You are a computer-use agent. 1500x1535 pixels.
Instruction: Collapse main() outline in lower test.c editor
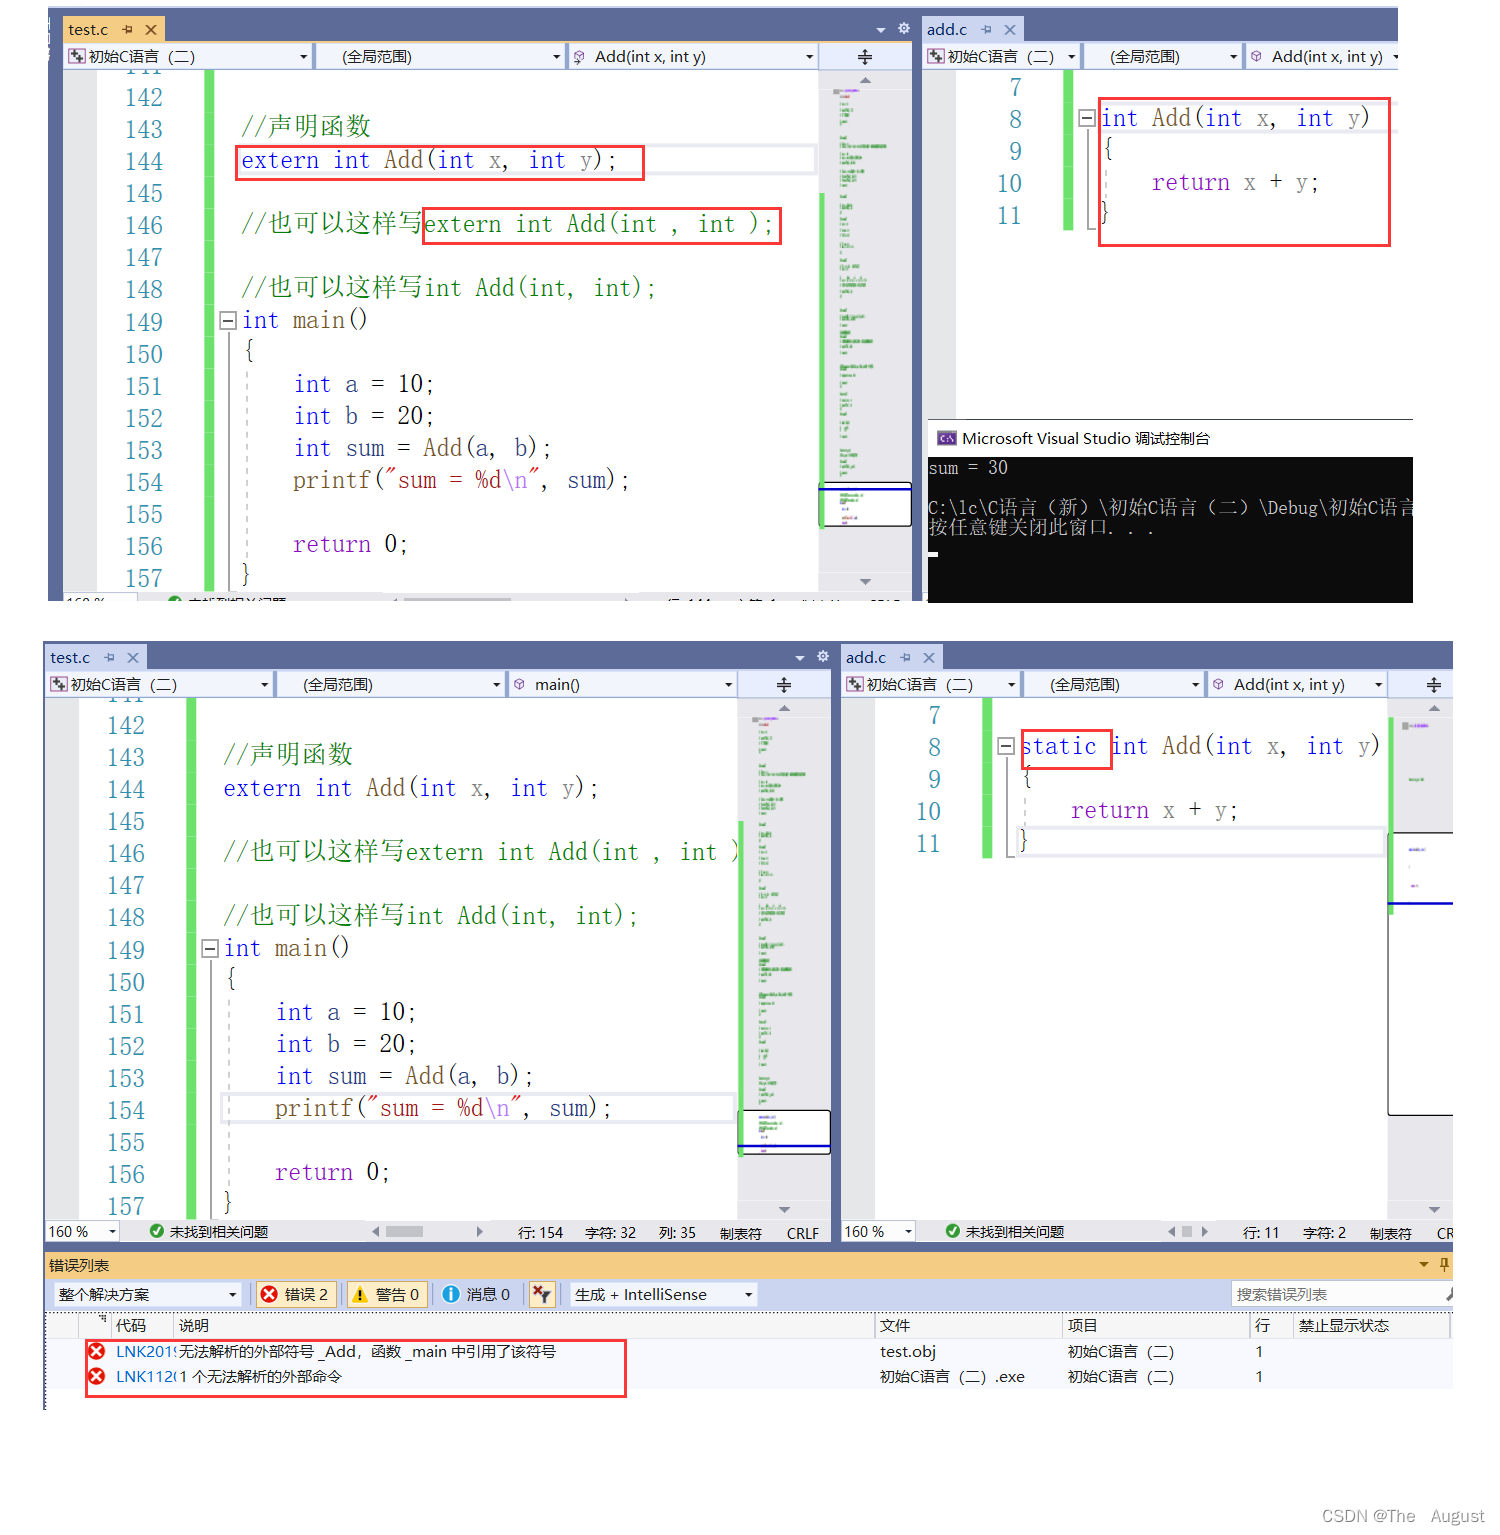(x=210, y=948)
